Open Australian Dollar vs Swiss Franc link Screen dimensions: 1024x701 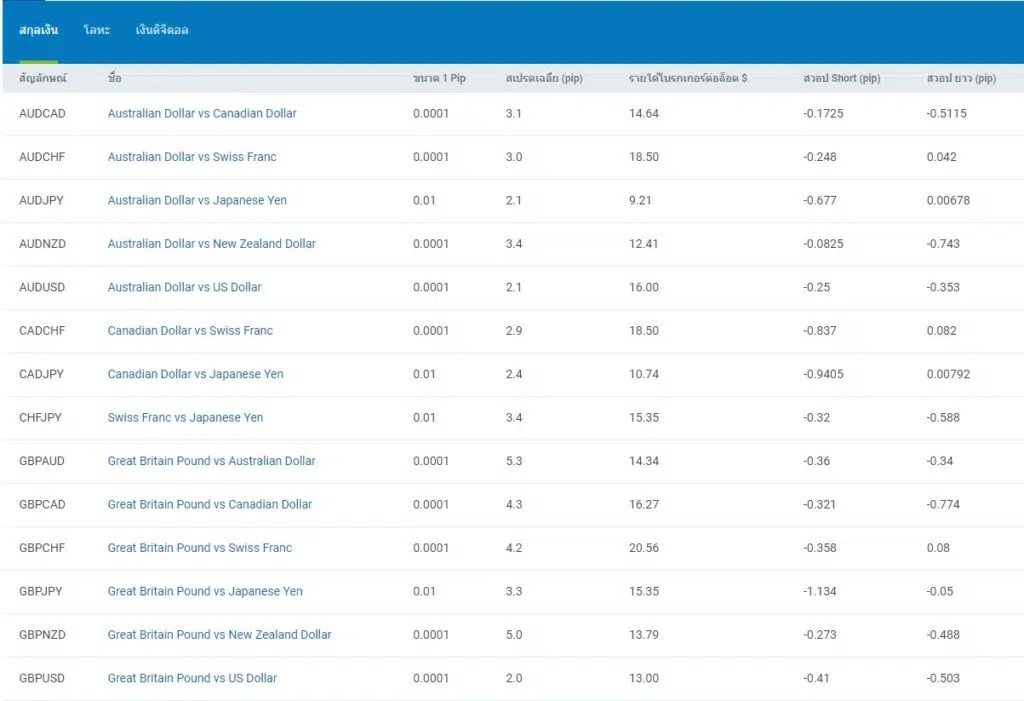192,157
